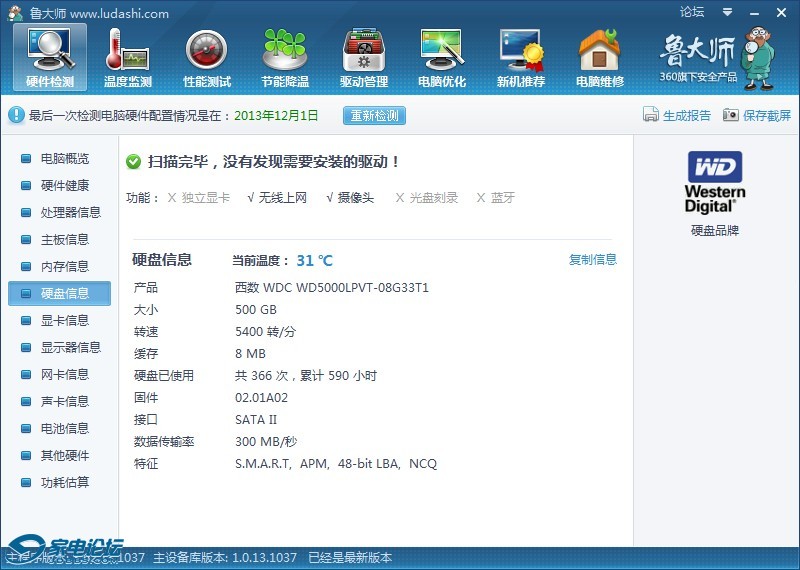Click the 8 MB cache value
The width and height of the screenshot is (800, 570).
pos(250,354)
